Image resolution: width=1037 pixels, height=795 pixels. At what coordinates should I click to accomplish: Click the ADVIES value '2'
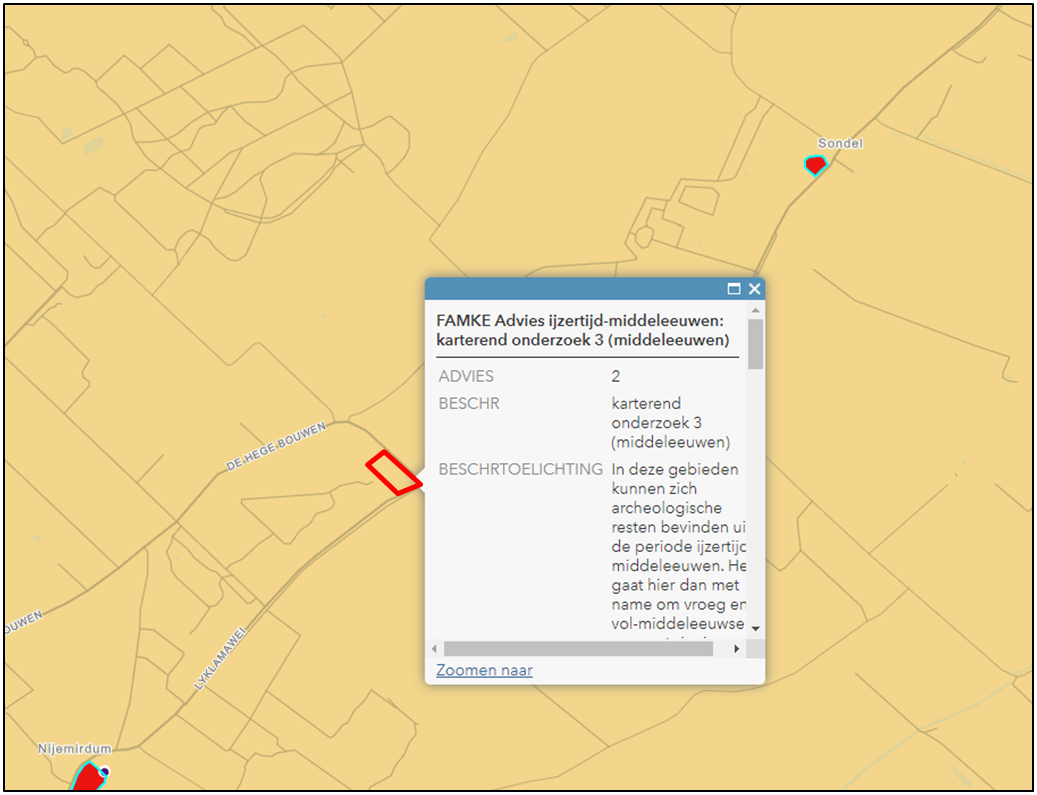[x=616, y=376]
